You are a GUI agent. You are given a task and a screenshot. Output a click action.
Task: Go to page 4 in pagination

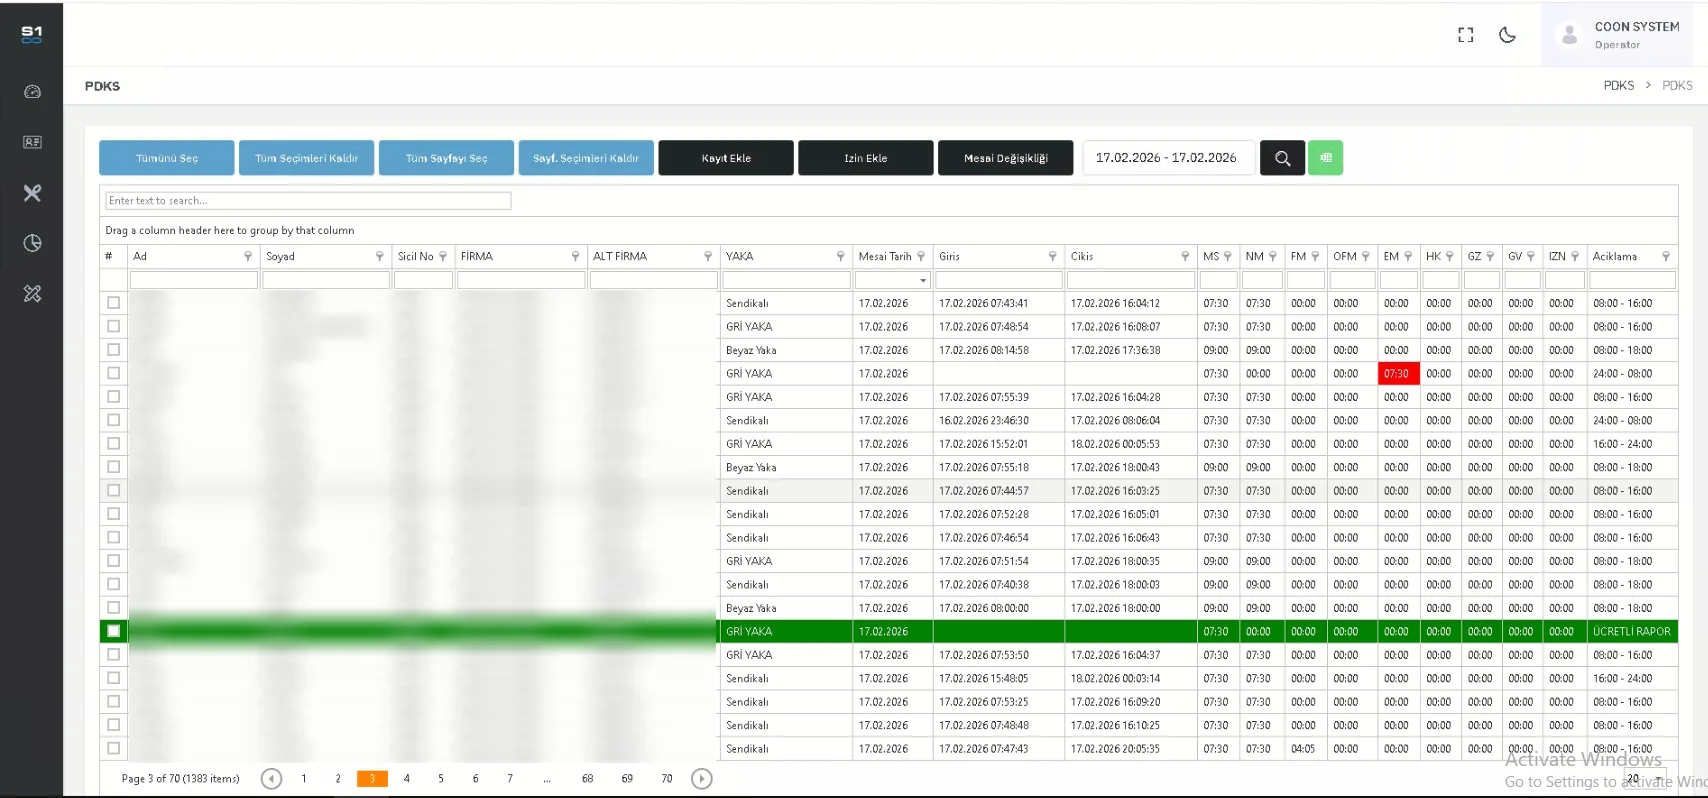click(x=406, y=779)
